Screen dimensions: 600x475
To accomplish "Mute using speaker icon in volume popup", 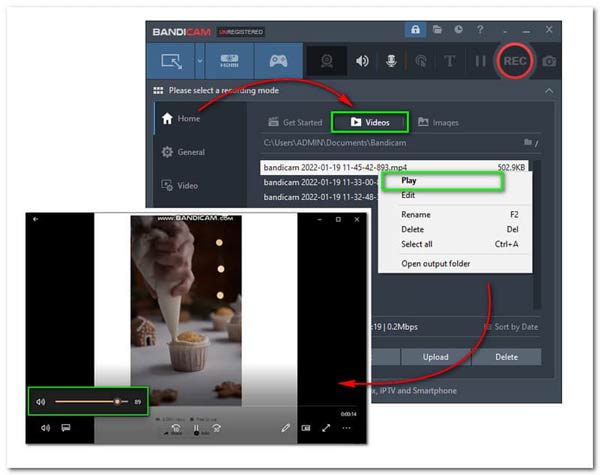I will pos(41,402).
